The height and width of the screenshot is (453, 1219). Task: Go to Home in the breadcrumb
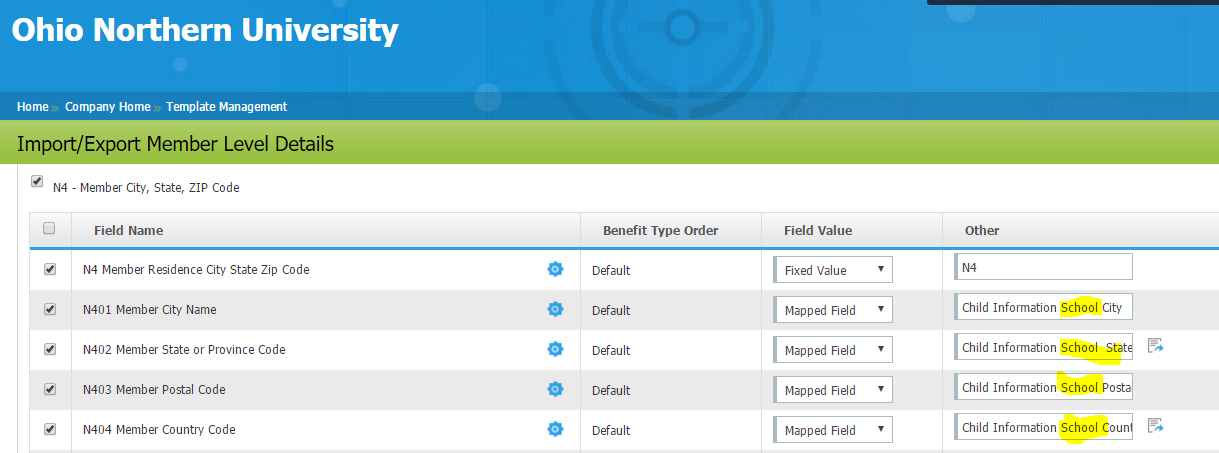point(32,107)
